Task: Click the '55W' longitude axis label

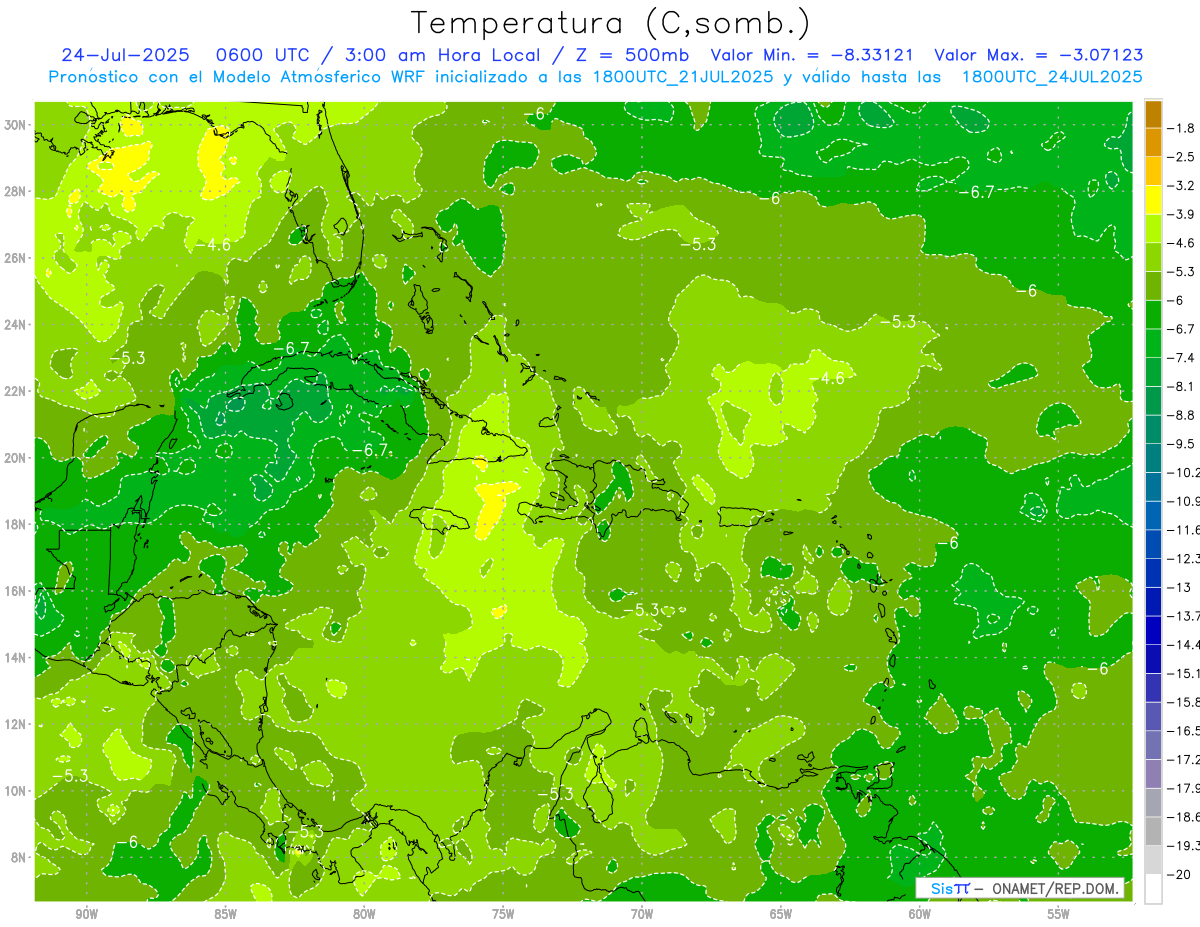Action: pos(1059,914)
